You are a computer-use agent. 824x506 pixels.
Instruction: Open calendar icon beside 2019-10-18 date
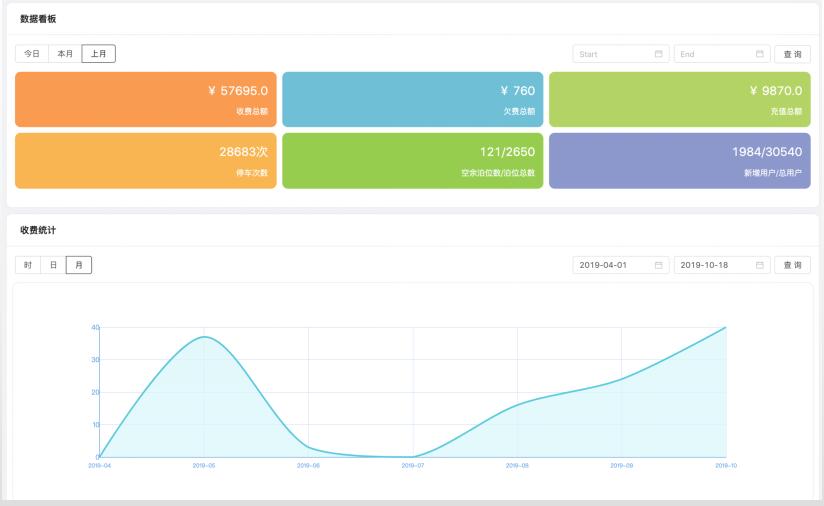[760, 265]
